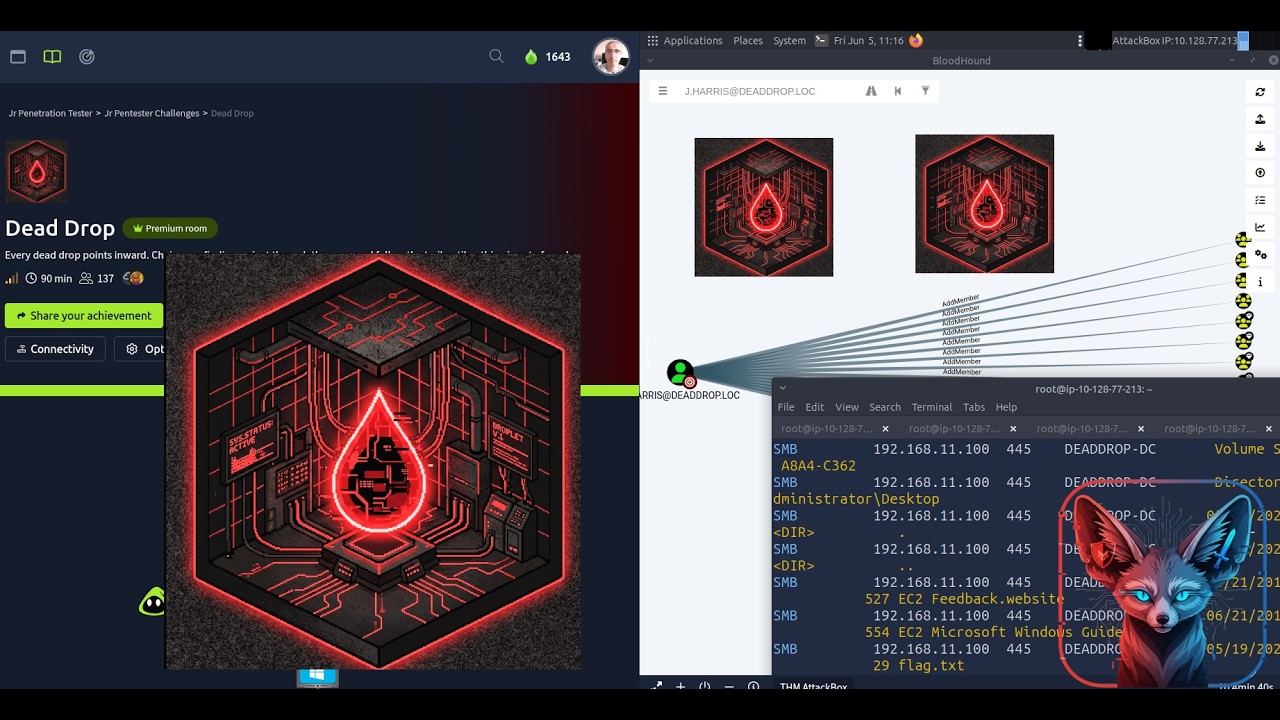The height and width of the screenshot is (720, 1280).
Task: Open terminal Tabs menu
Action: [974, 407]
